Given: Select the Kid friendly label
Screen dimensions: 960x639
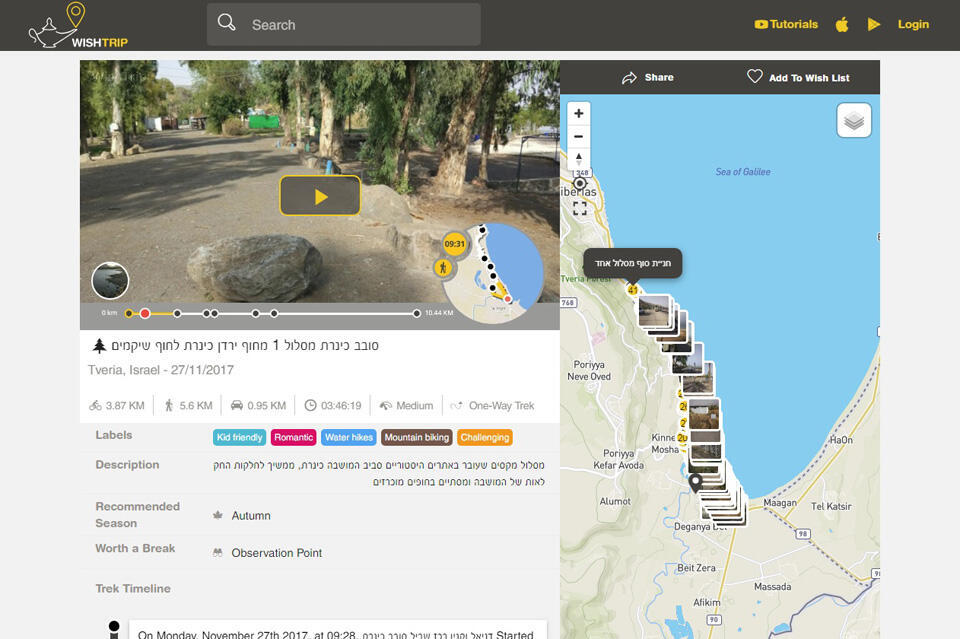Looking at the screenshot, I should (x=239, y=438).
